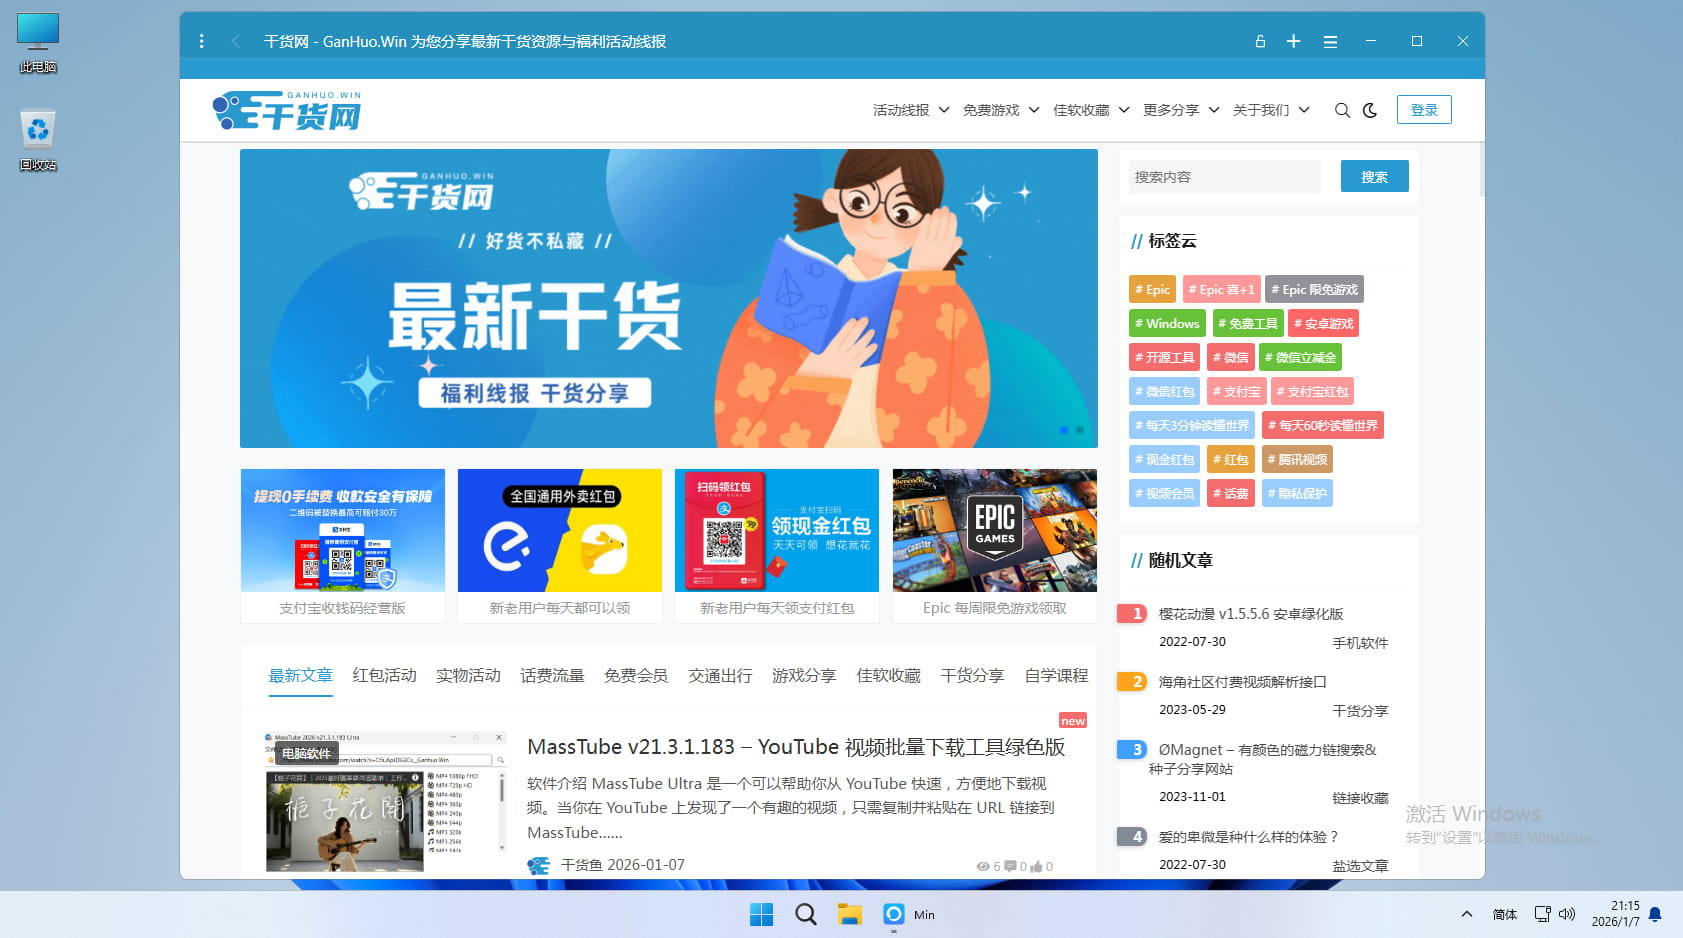Toggle dark mode with the moon icon
Viewport: 1683px width, 938px height.
(x=1370, y=110)
